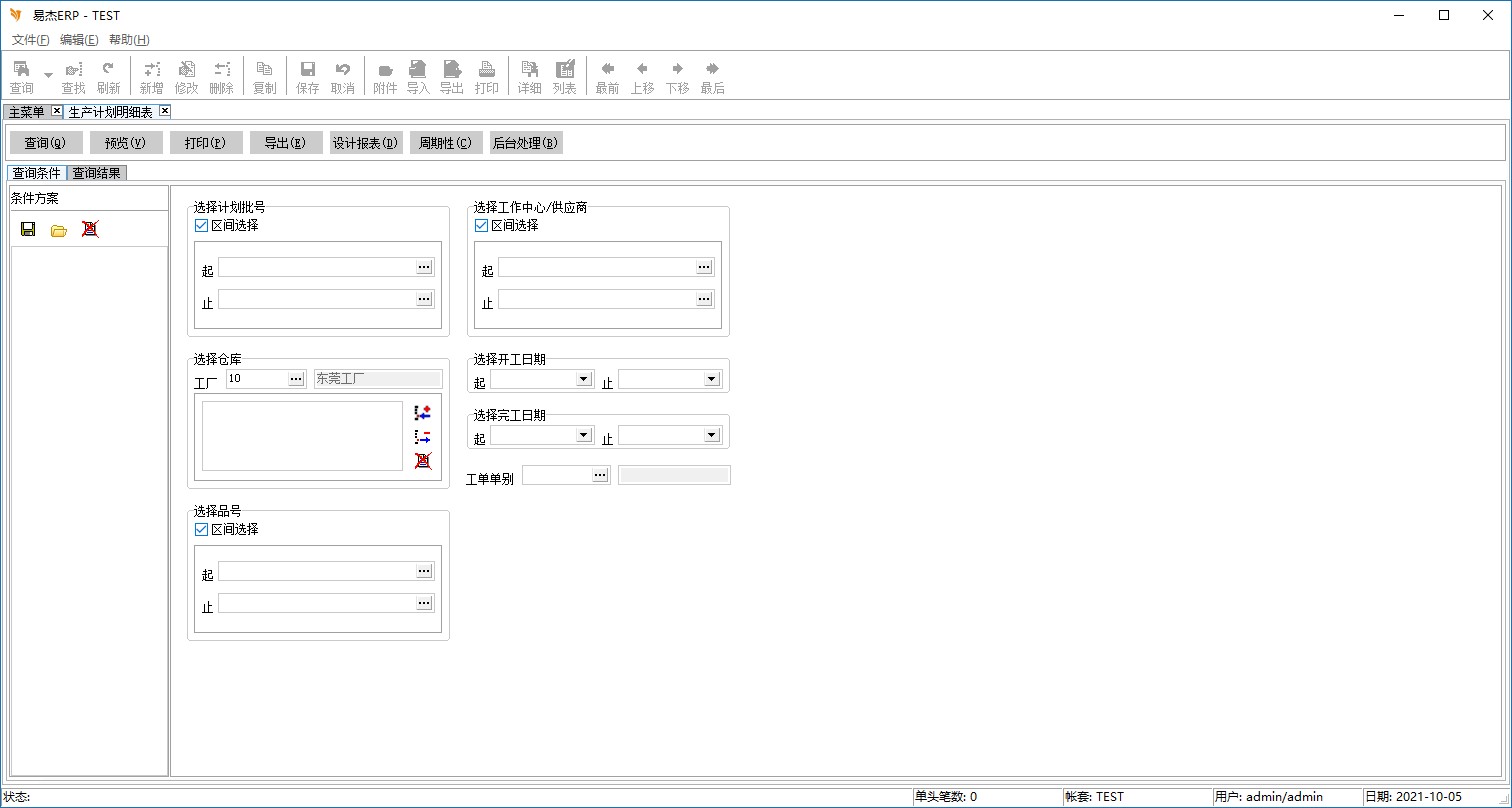The height and width of the screenshot is (808, 1512).
Task: Click the 最前 navigation icon
Action: [x=607, y=76]
